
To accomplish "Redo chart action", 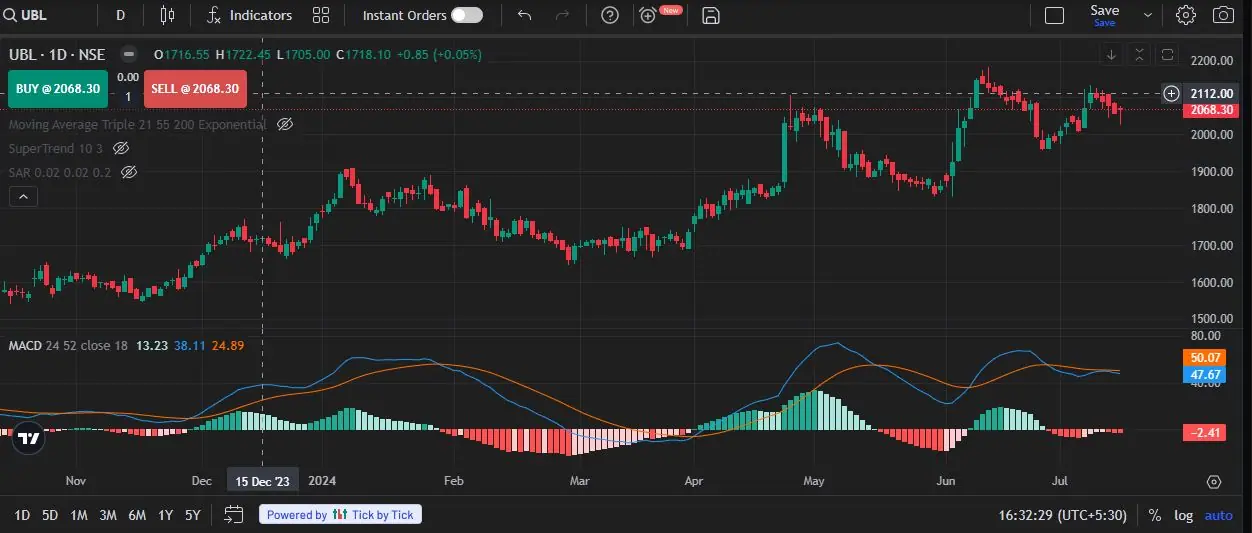I will [562, 15].
